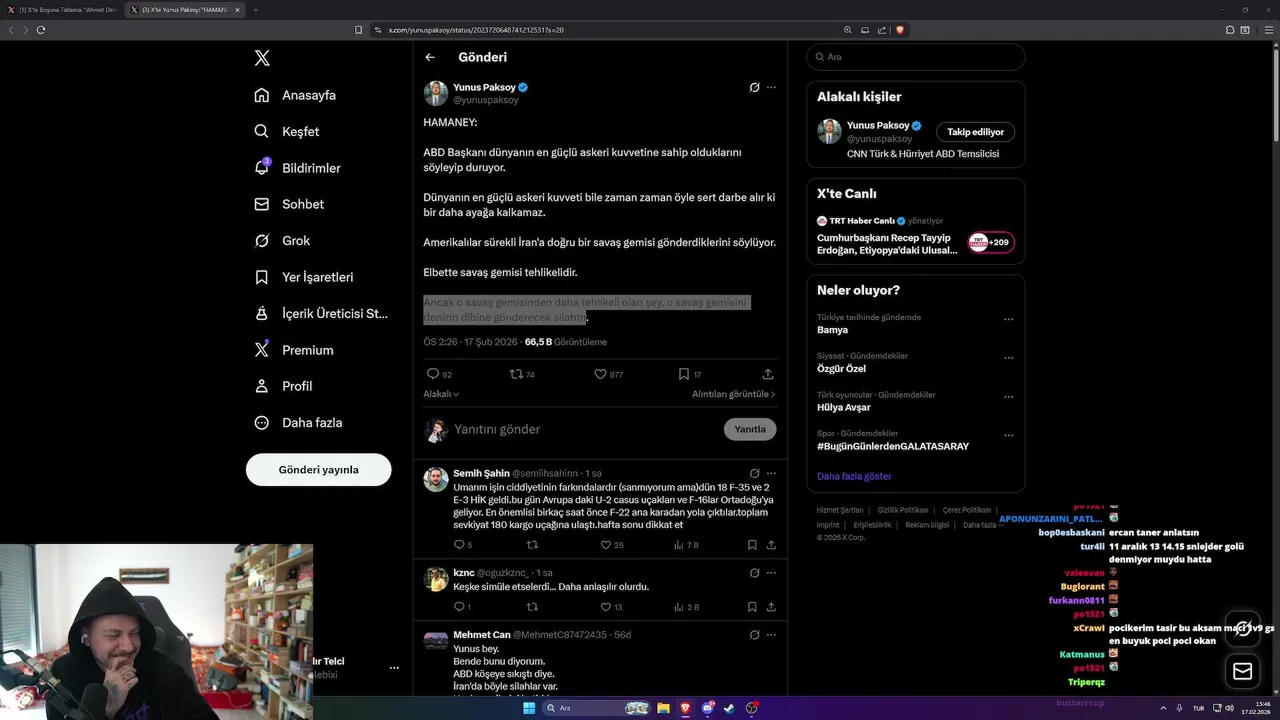Image resolution: width=1280 pixels, height=720 pixels.
Task: Expand Daha fazla menu
Action: pos(298,422)
